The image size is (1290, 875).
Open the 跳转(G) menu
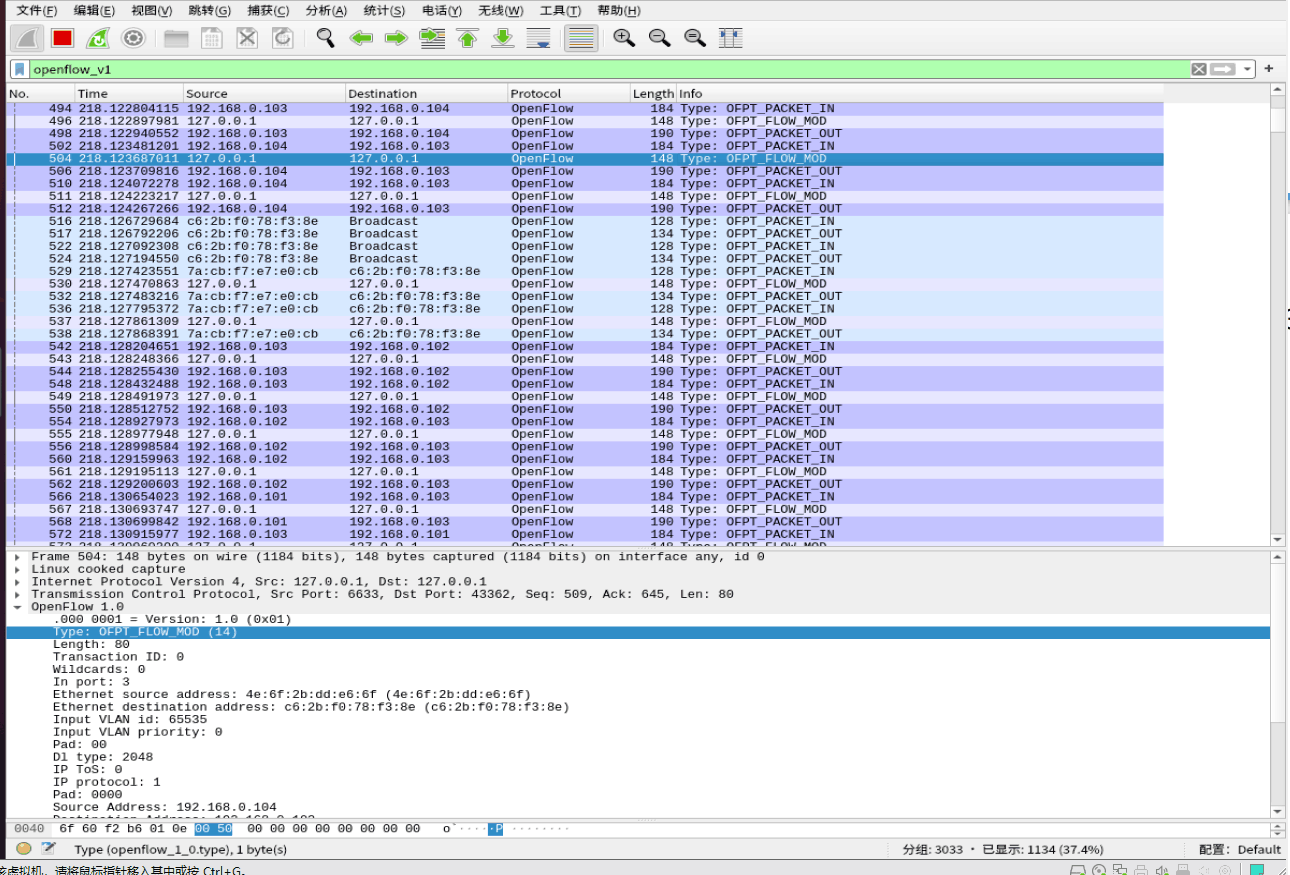click(x=209, y=11)
